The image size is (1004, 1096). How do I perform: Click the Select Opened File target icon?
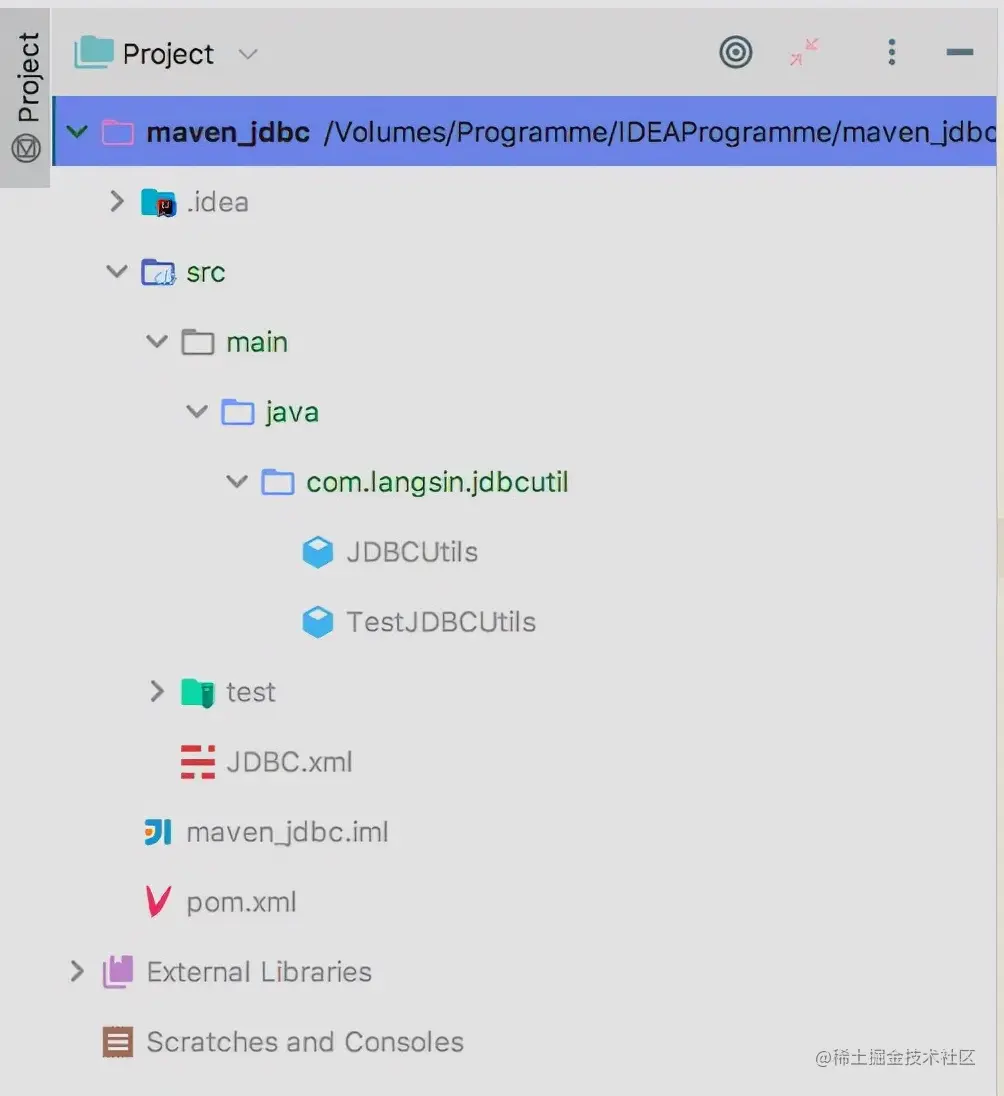[x=736, y=52]
